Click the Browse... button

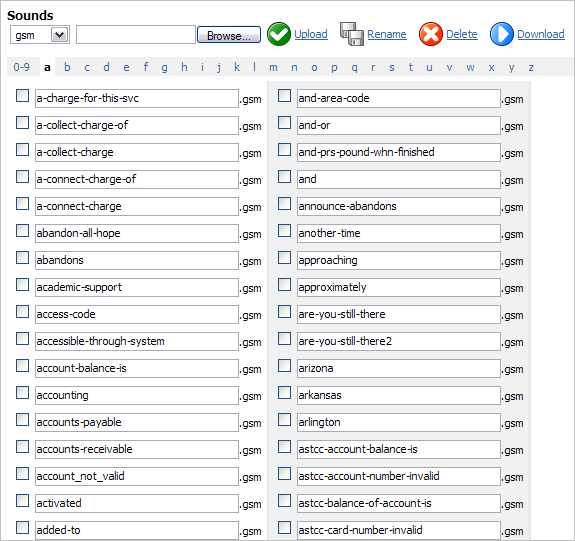pos(229,35)
